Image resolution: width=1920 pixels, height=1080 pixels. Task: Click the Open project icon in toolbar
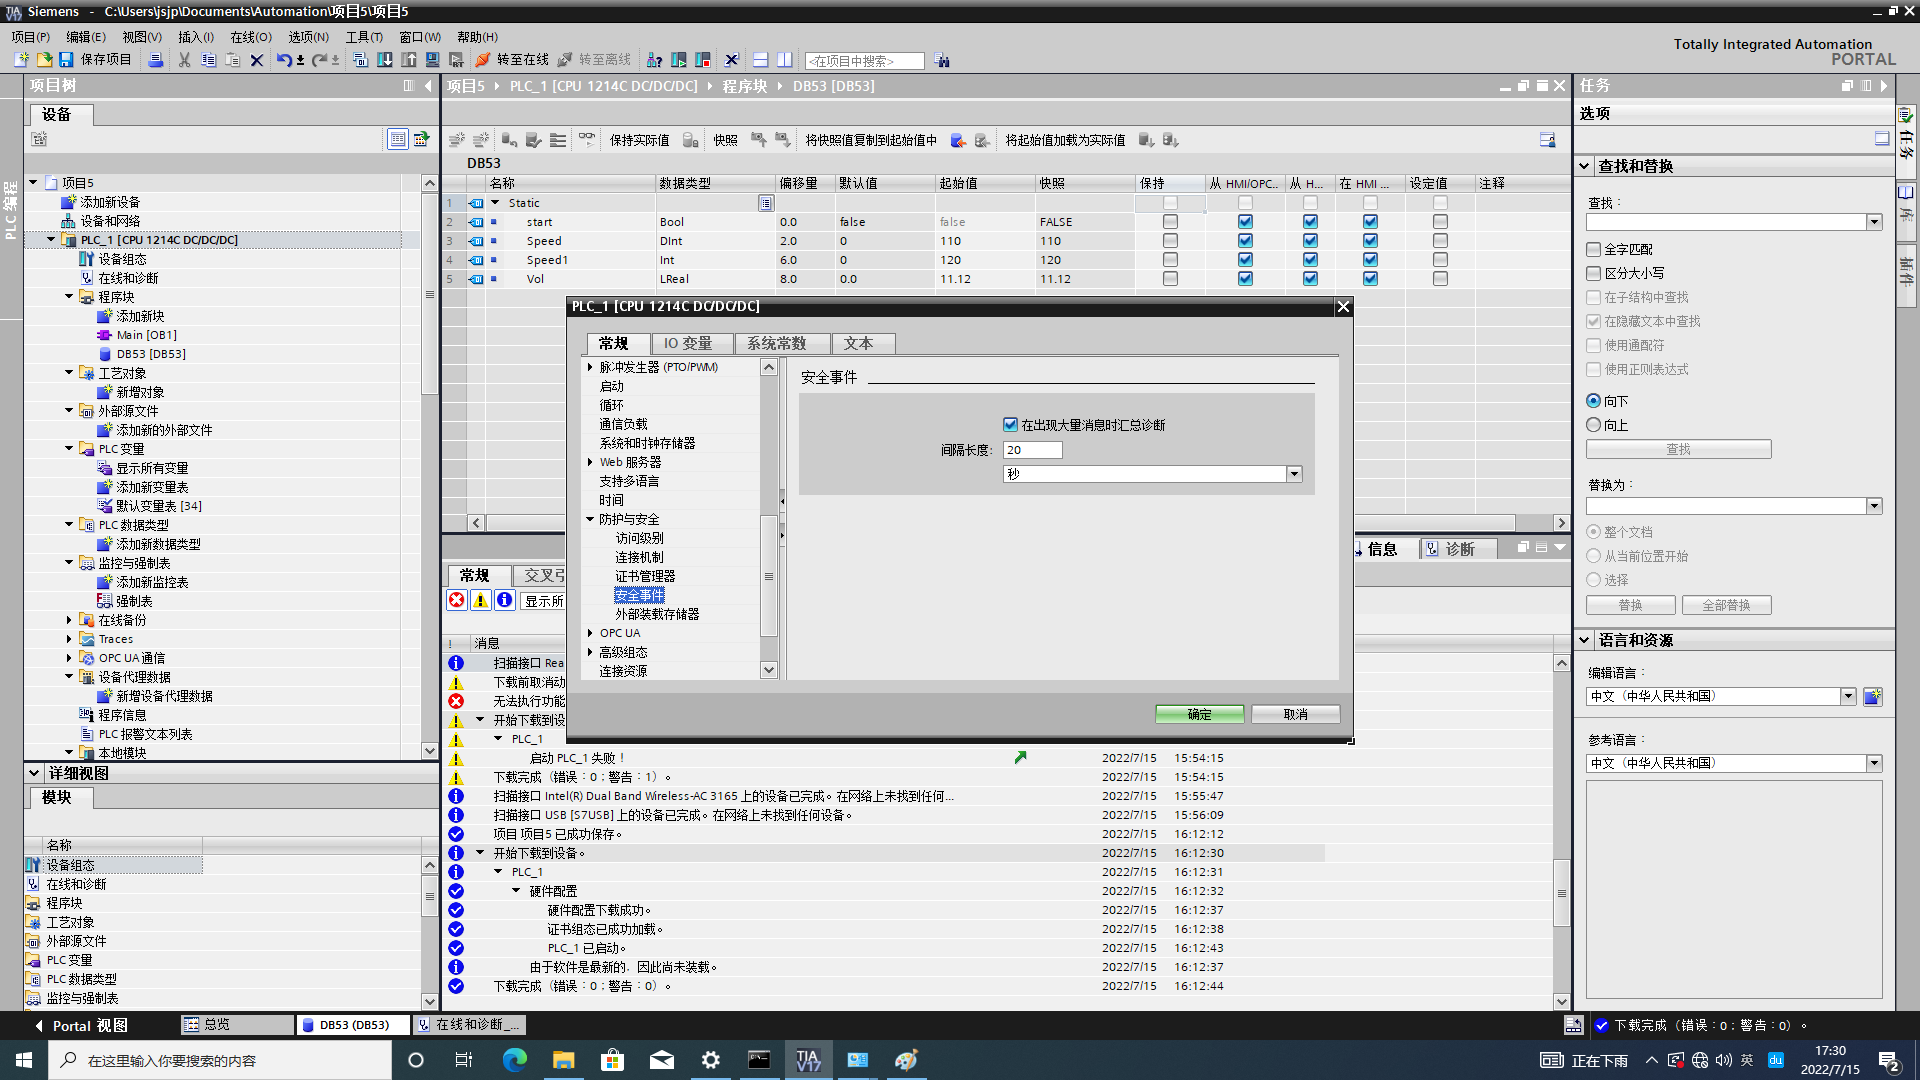44,60
